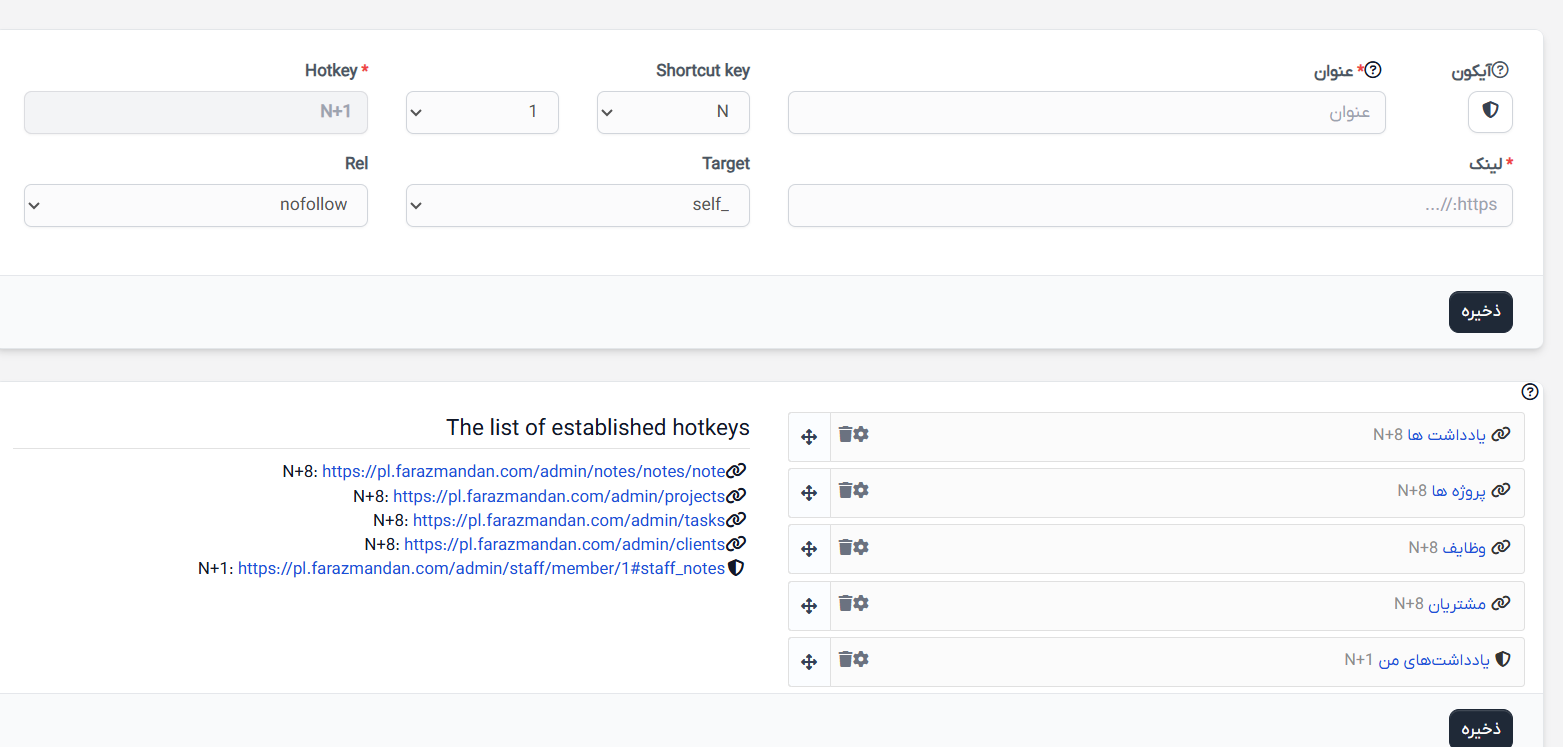Image resolution: width=1563 pixels, height=747 pixels.
Task: Click help icon above the hotkey list
Action: [x=1529, y=392]
